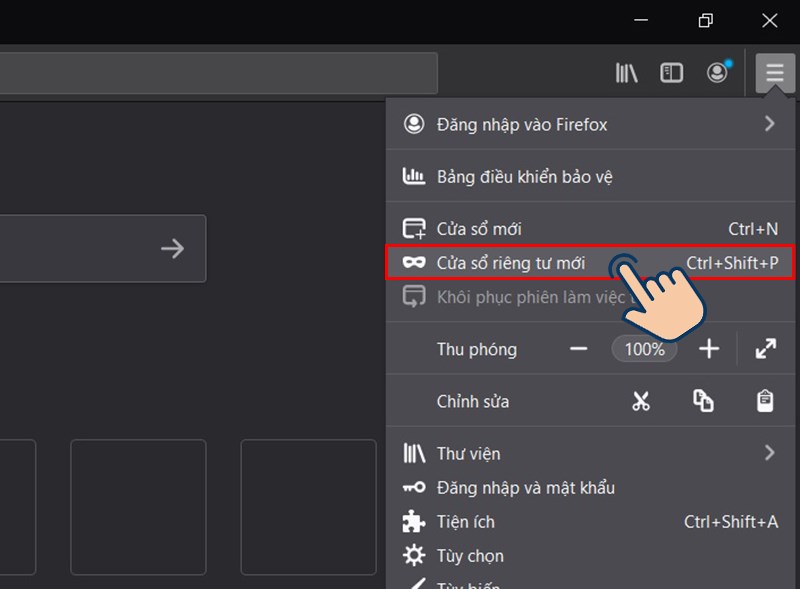Click the Ctrl+Shift+A shortcut text
Screen dimensions: 800x589
(x=731, y=522)
